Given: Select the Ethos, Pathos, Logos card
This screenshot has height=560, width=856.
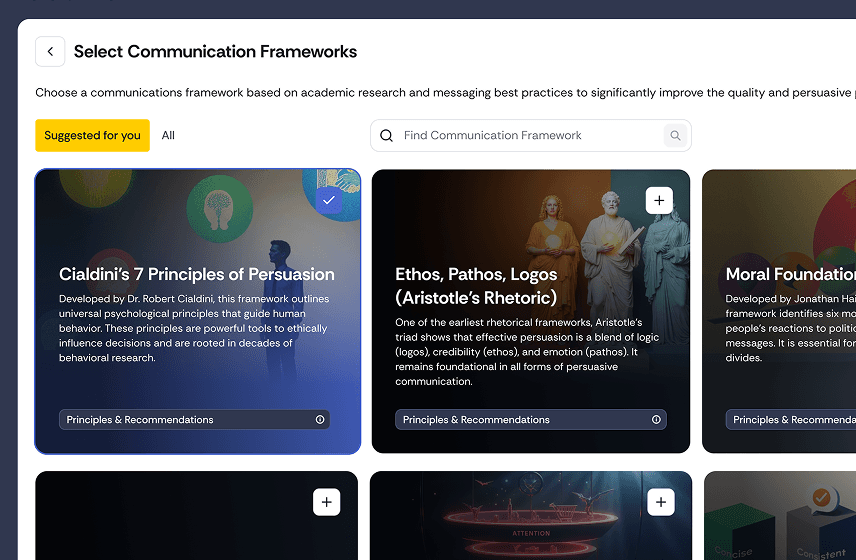Looking at the screenshot, I should [x=531, y=312].
